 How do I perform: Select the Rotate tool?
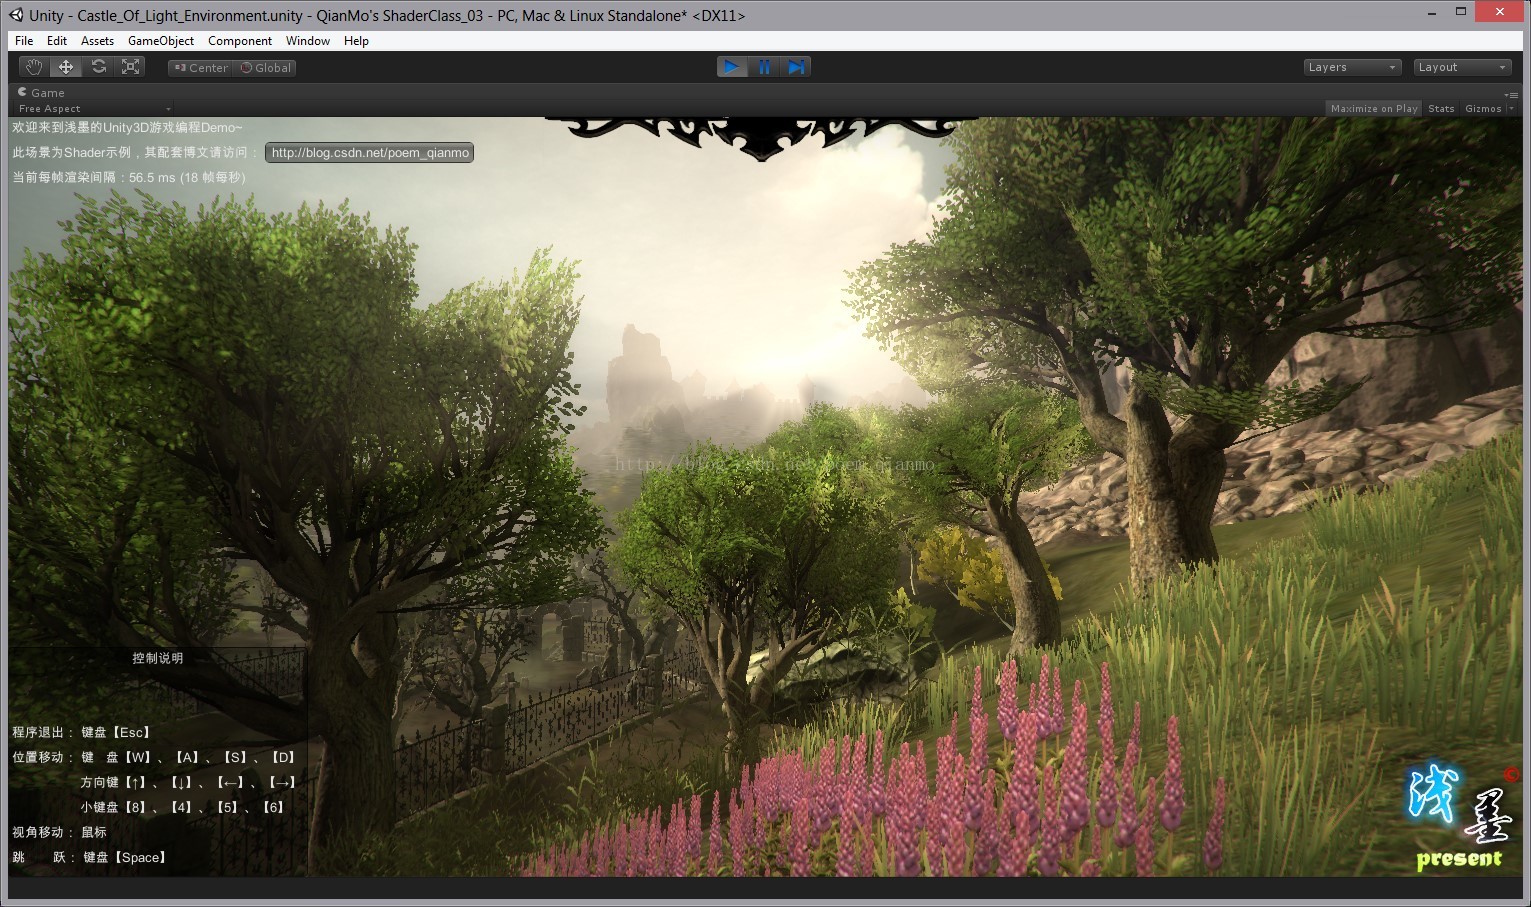coord(98,67)
